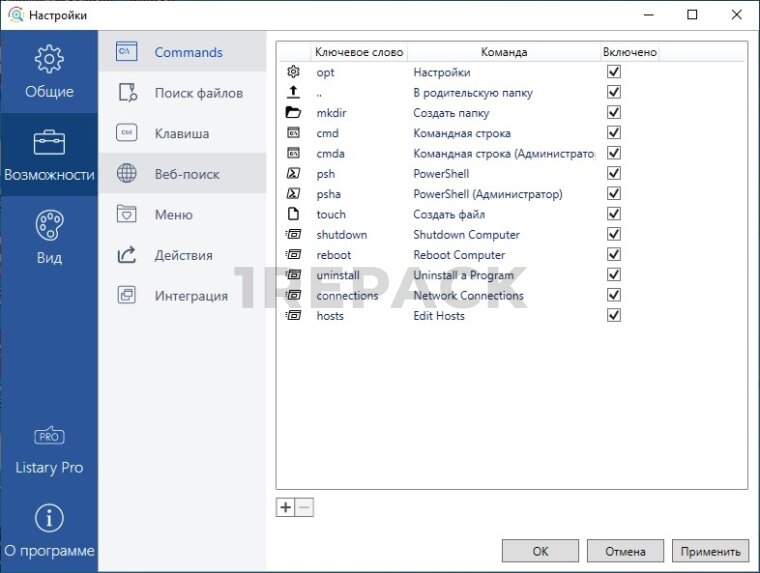The width and height of the screenshot is (760, 573).
Task: Click the Поиск файлов icon
Action: tap(127, 93)
